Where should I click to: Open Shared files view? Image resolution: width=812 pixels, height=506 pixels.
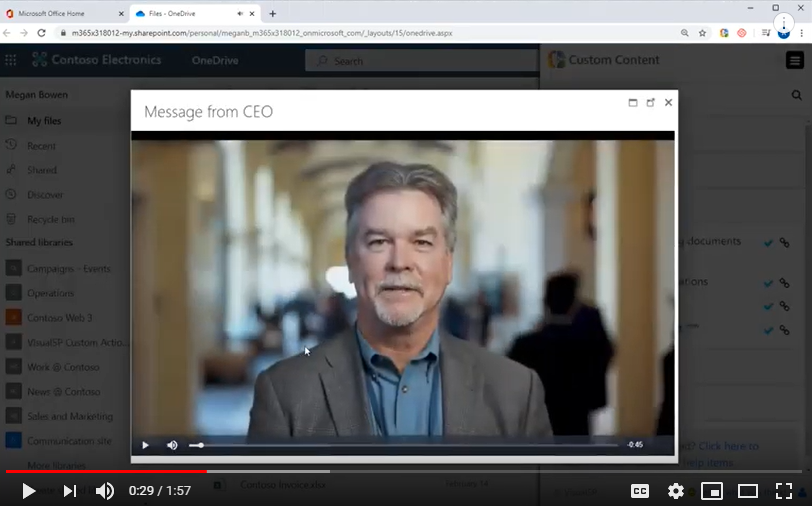click(x=42, y=170)
